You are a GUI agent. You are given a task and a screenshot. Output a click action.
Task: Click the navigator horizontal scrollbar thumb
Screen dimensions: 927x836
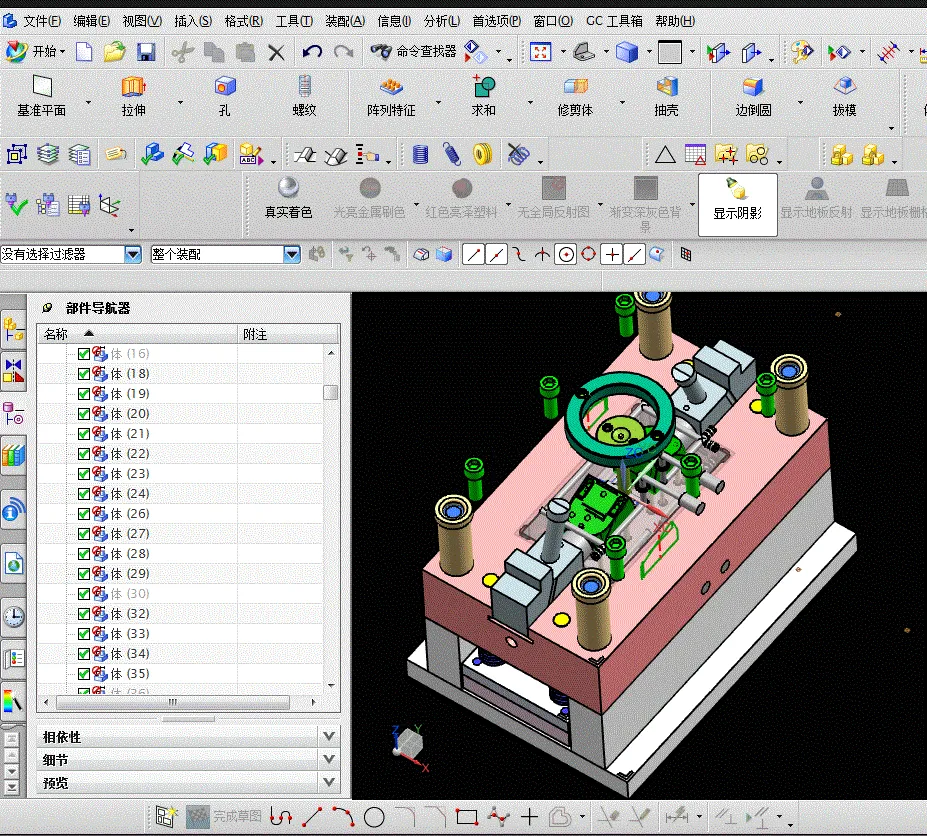[173, 702]
